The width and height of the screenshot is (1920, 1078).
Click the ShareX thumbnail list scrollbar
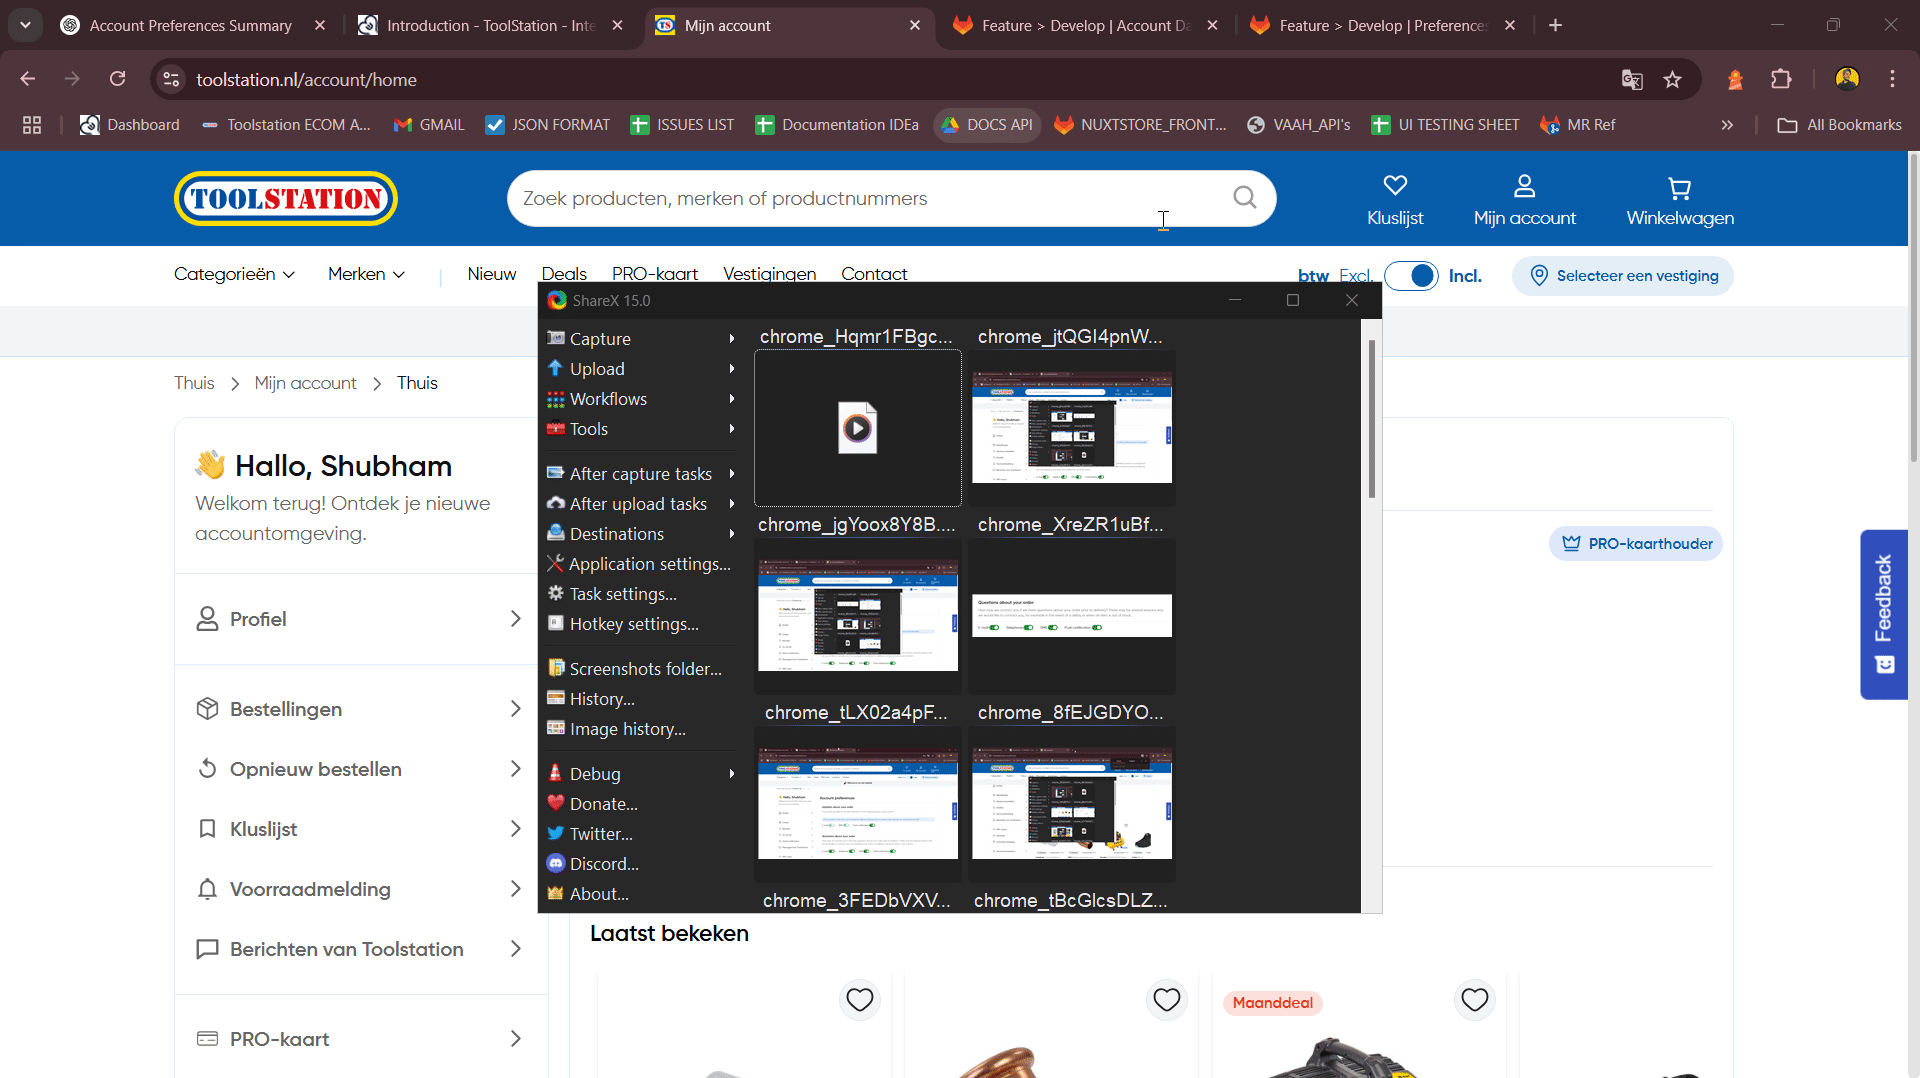tap(1371, 420)
